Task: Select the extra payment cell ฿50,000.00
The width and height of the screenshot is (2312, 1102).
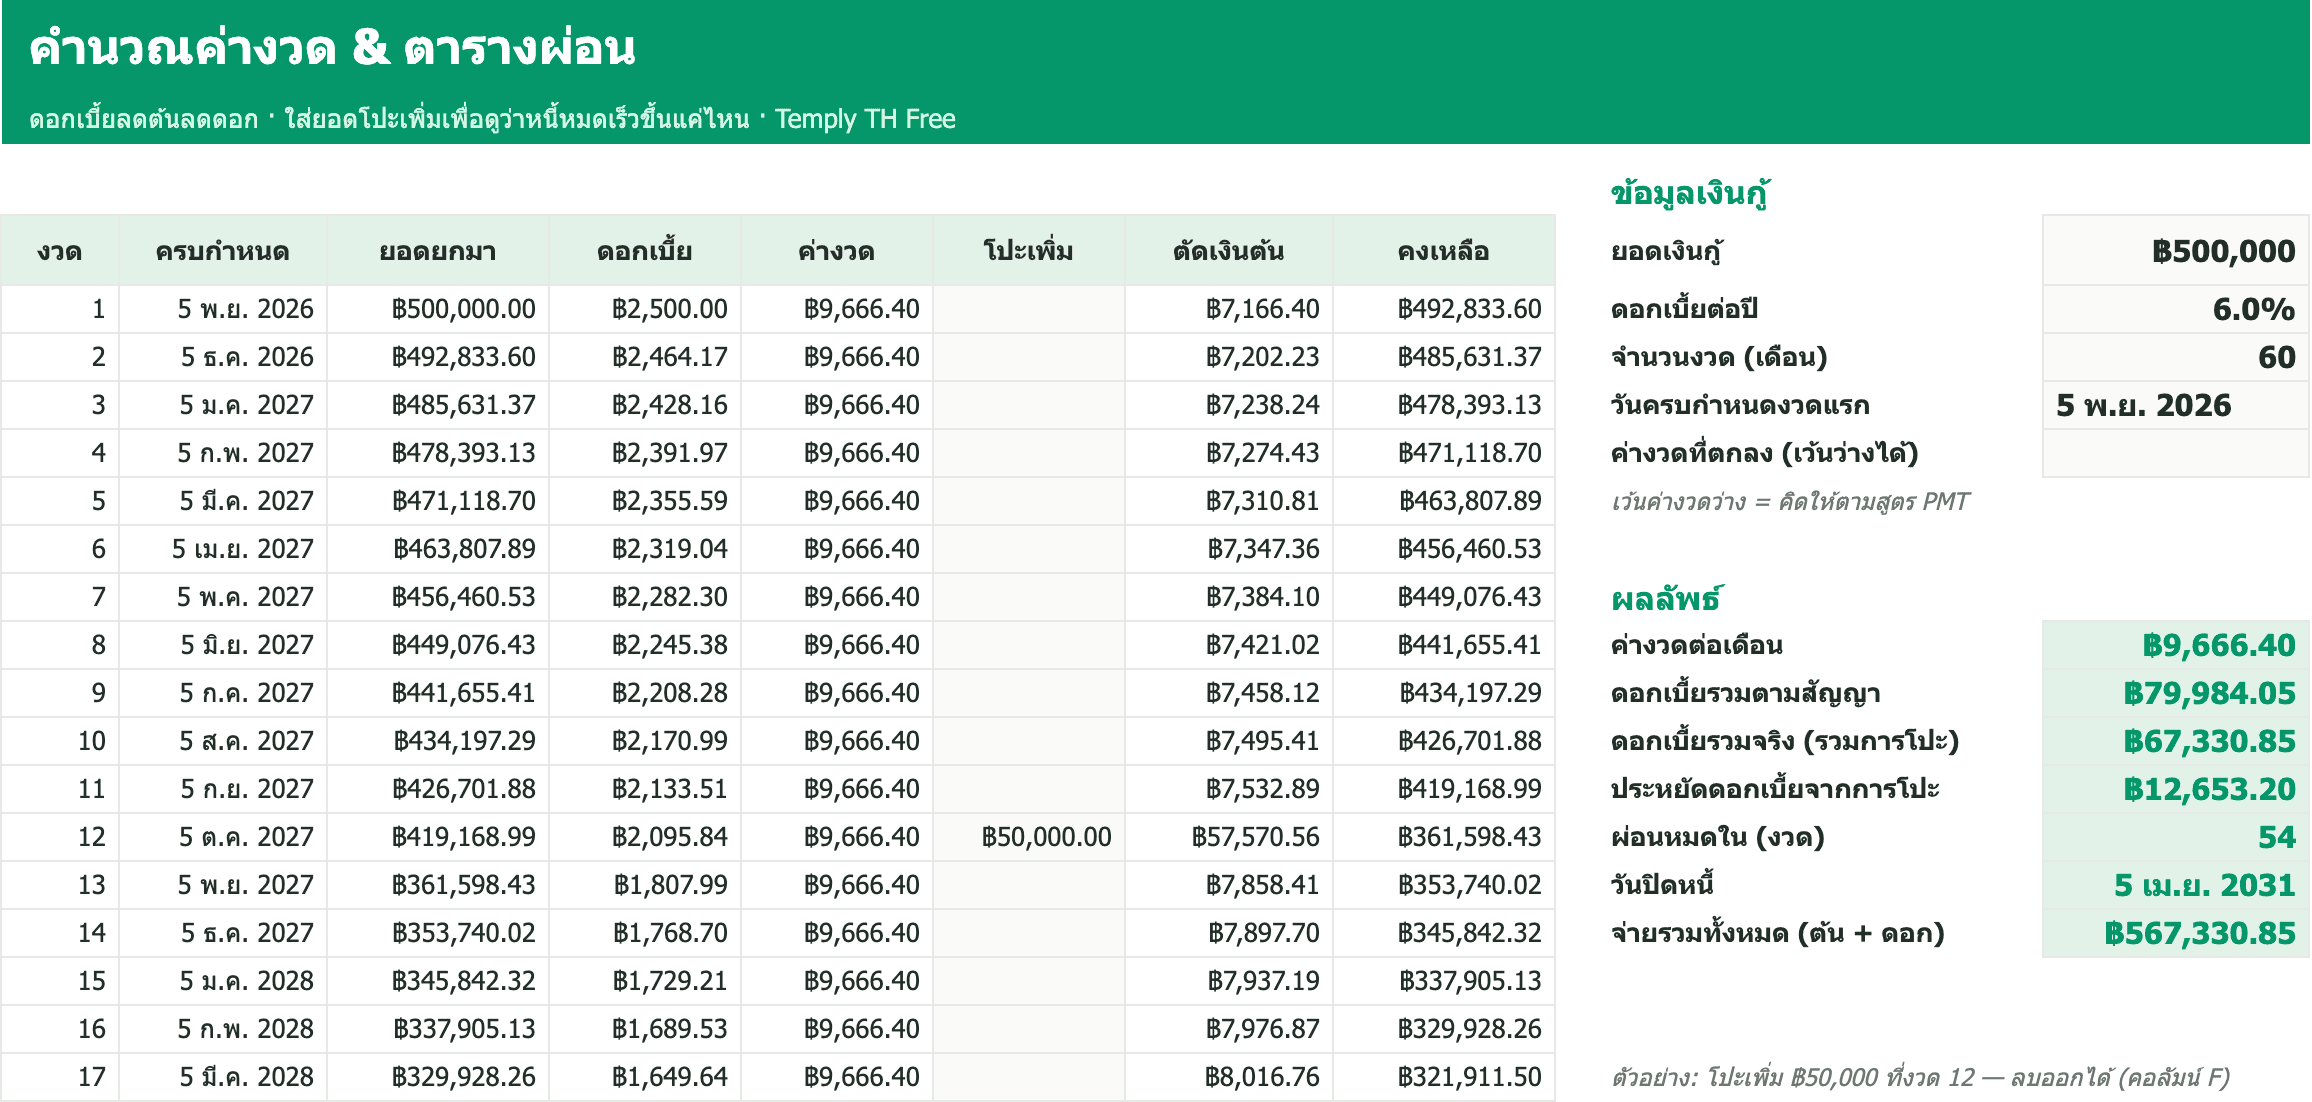Action: pos(1028,837)
